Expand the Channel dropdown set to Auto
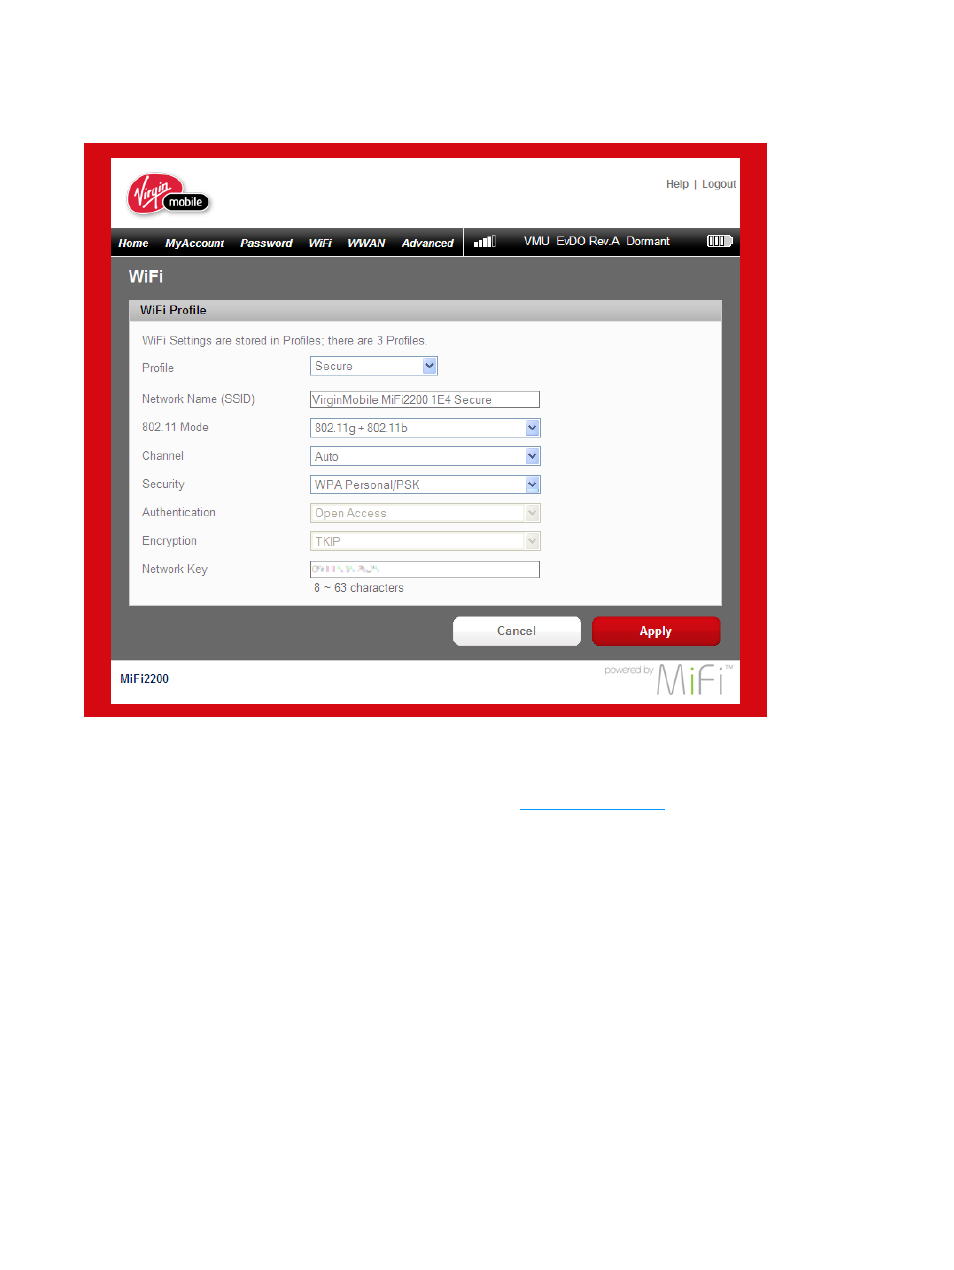The width and height of the screenshot is (954, 1270). 425,456
